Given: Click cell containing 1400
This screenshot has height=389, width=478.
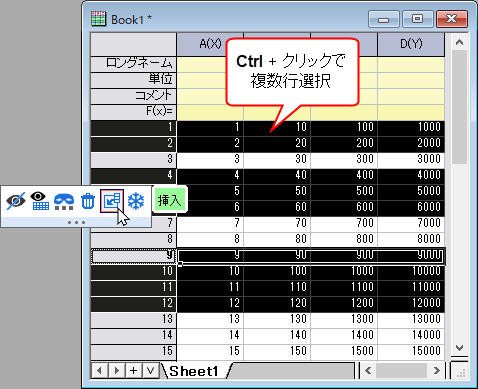Looking at the screenshot, I should click(x=344, y=336).
